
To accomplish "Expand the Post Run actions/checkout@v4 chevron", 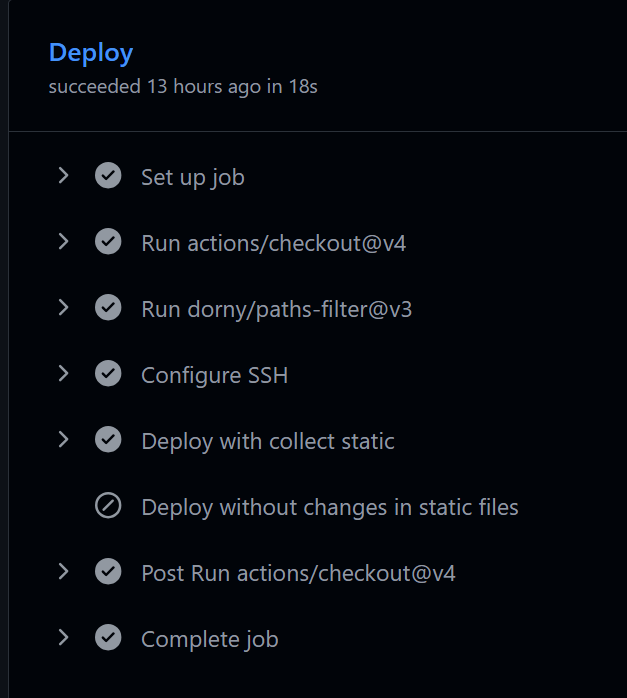I will pyautogui.click(x=63, y=572).
